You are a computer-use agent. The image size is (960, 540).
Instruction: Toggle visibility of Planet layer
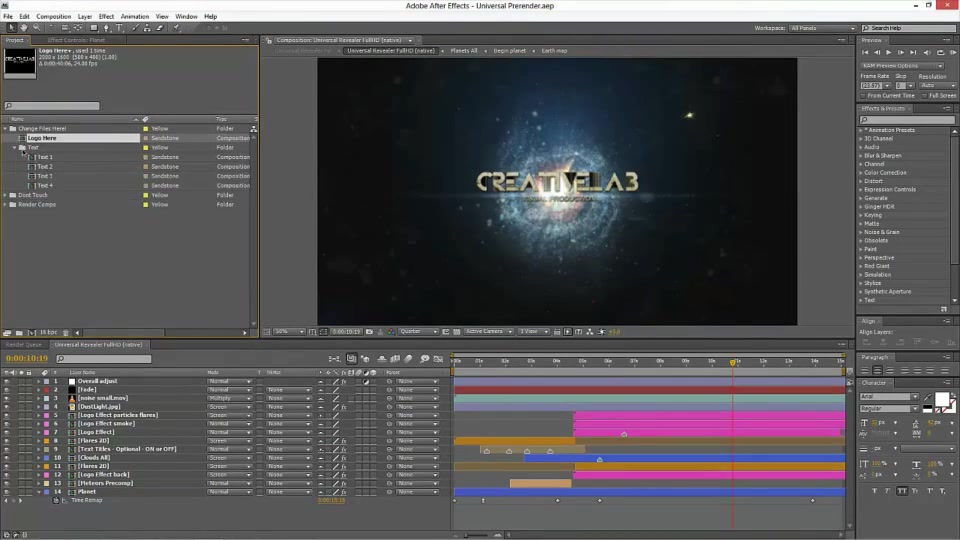[7, 492]
